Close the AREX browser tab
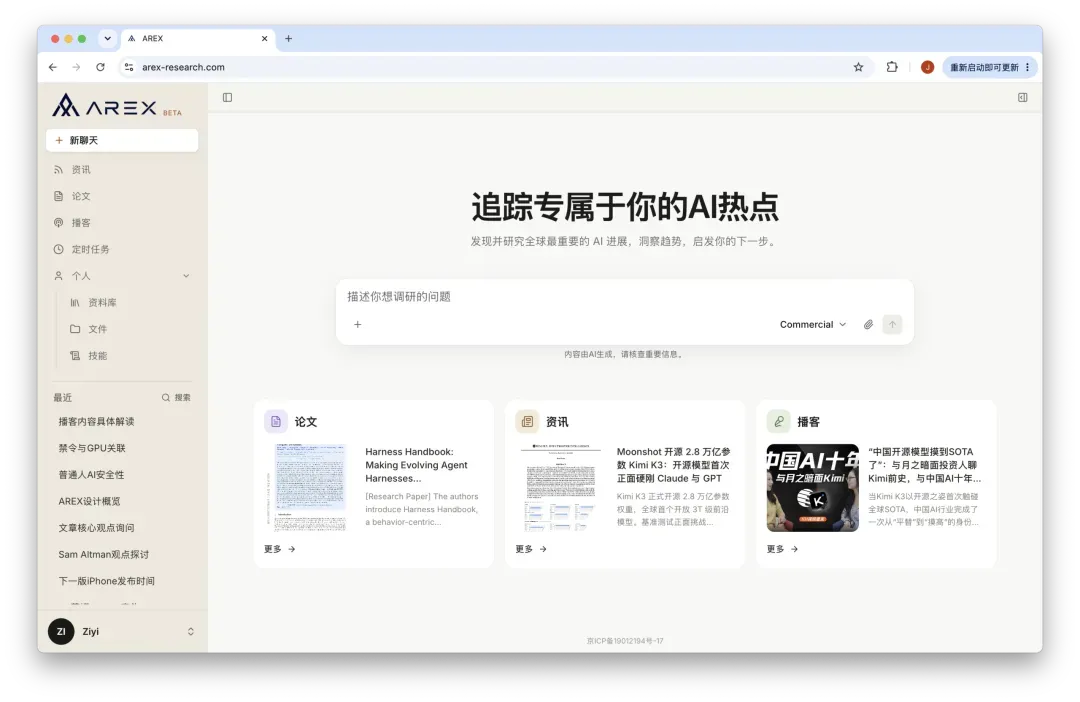1080x702 pixels. (264, 39)
